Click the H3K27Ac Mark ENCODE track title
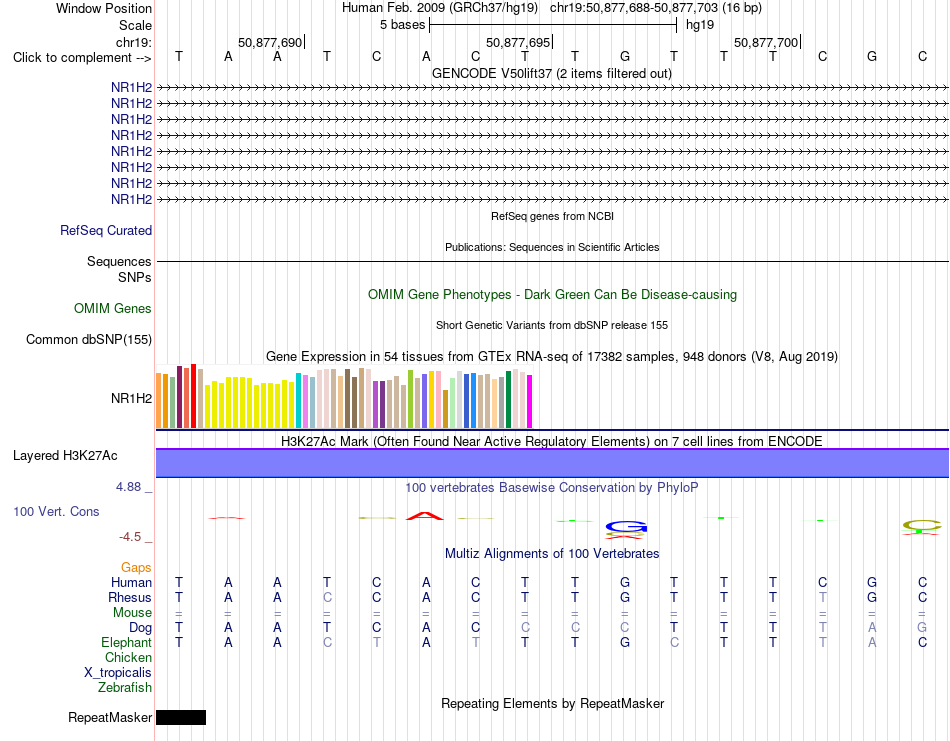Image resolution: width=950 pixels, height=741 pixels. coord(552,441)
